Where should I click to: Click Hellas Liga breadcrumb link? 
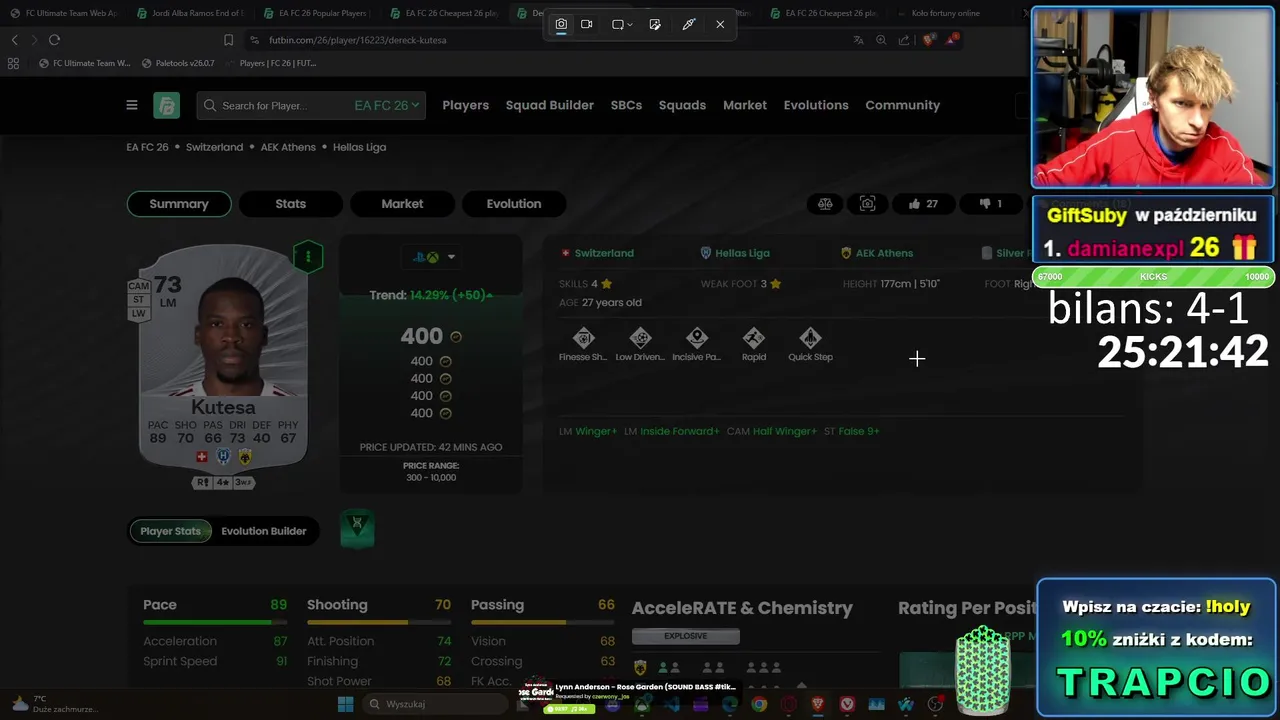tap(359, 147)
